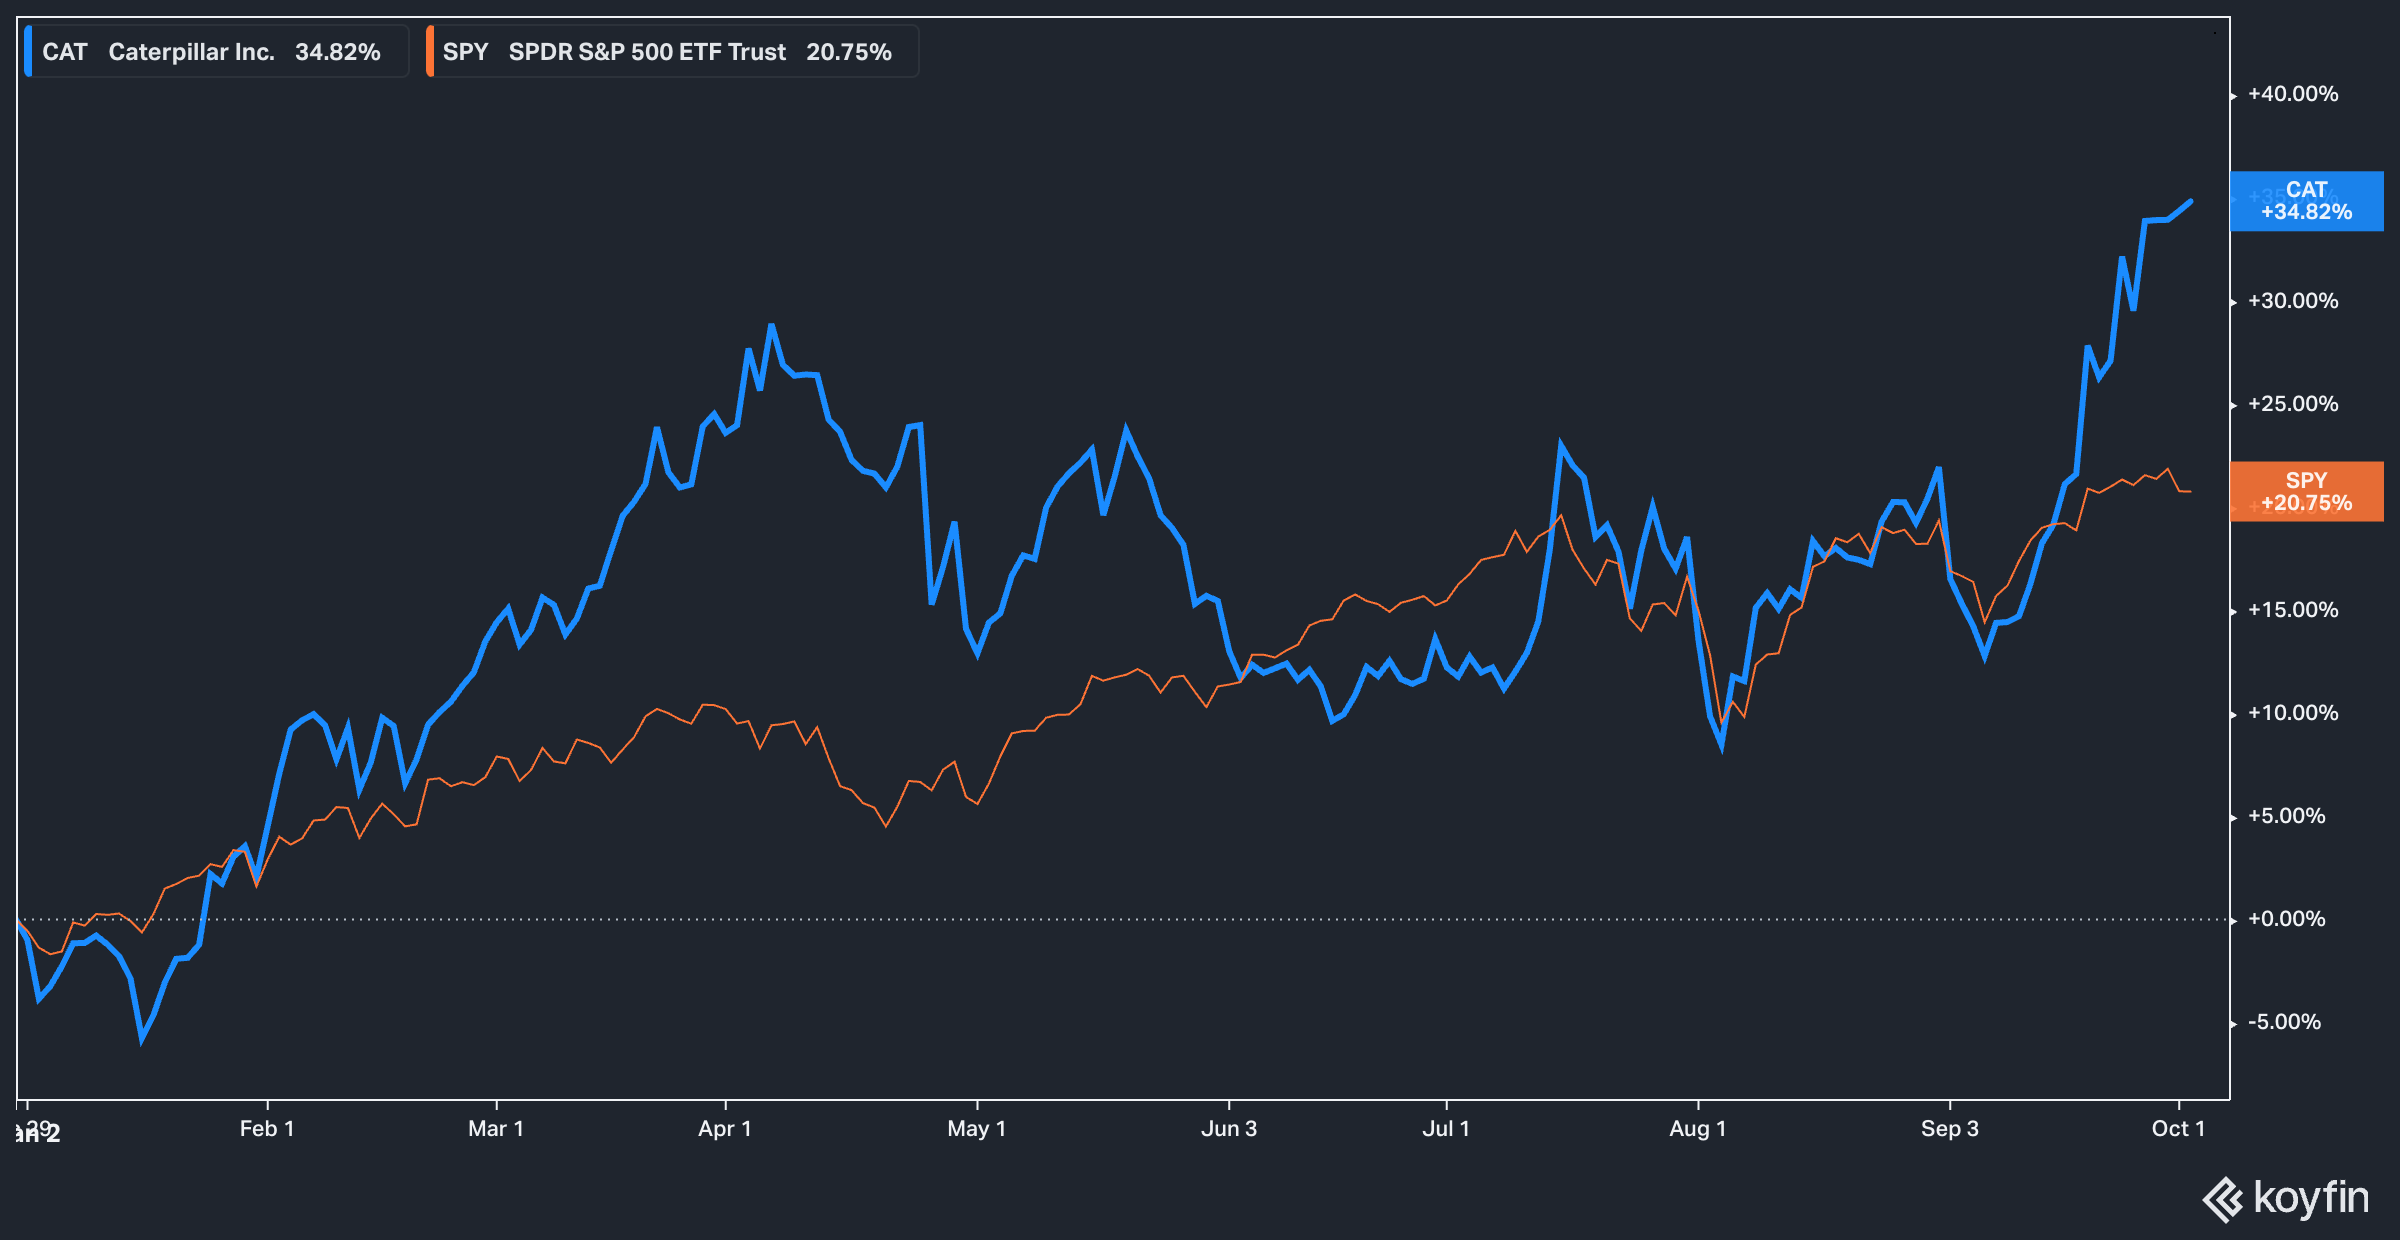
Task: Click the 34.82% value in CAT legend
Action: coord(338,52)
